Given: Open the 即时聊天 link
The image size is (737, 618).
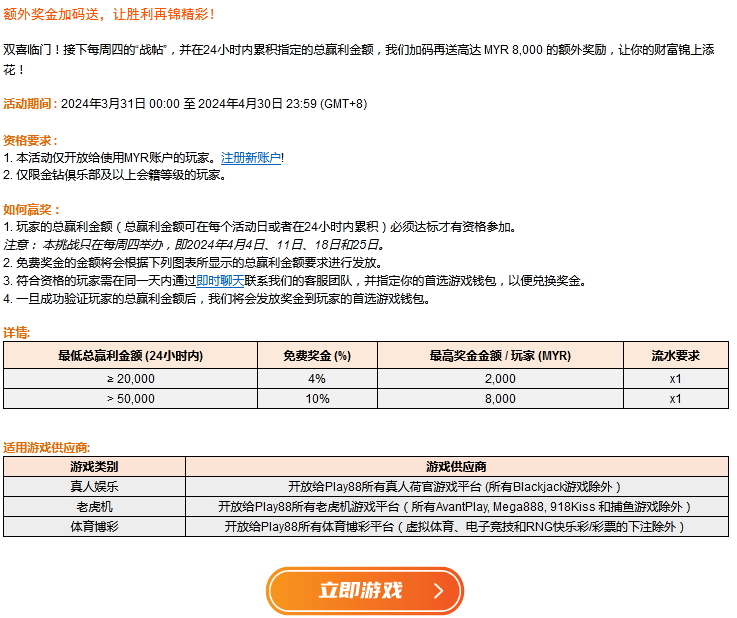Looking at the screenshot, I should (219, 281).
